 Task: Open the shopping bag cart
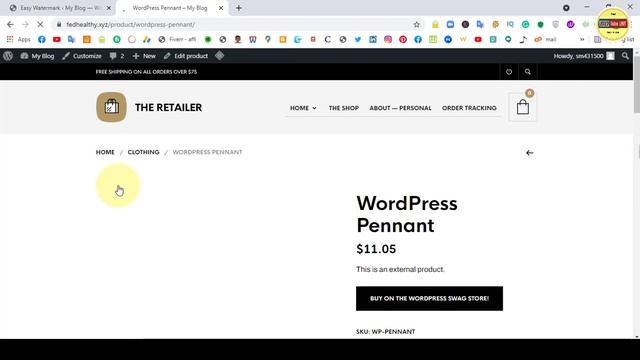click(x=522, y=107)
